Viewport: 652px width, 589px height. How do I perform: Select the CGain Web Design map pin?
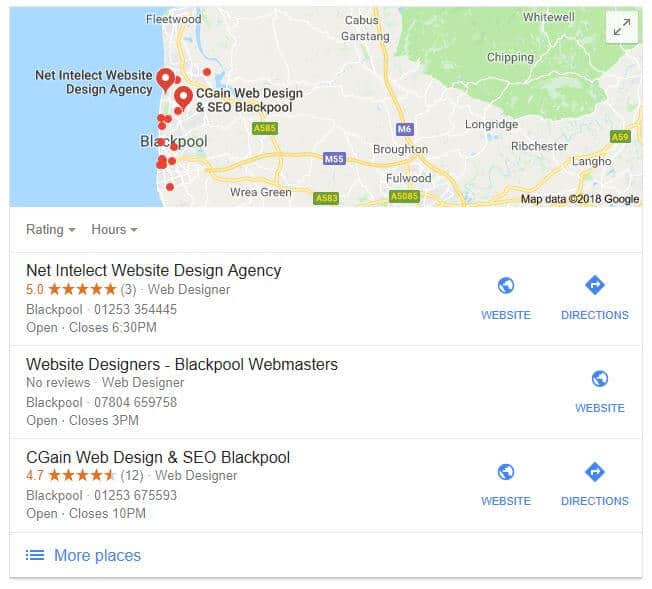pos(183,98)
